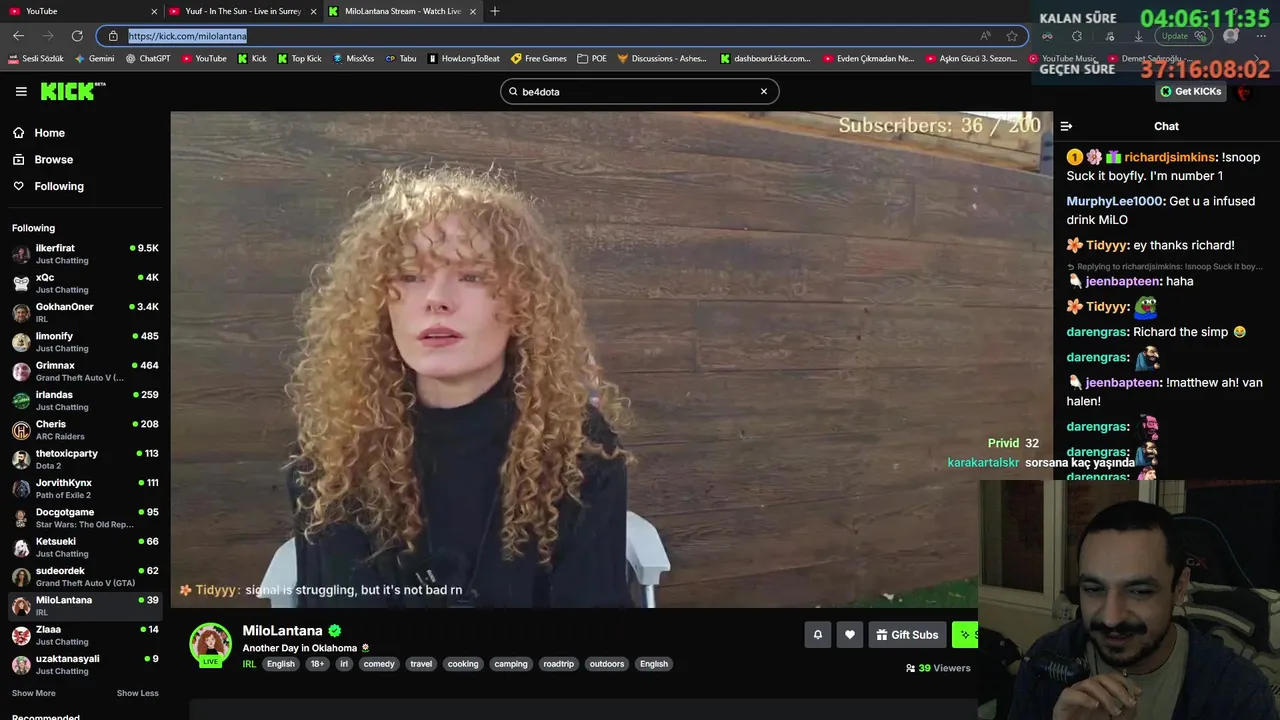Click Ketsueki channel avatar
The image size is (1280, 720).
(x=21, y=547)
